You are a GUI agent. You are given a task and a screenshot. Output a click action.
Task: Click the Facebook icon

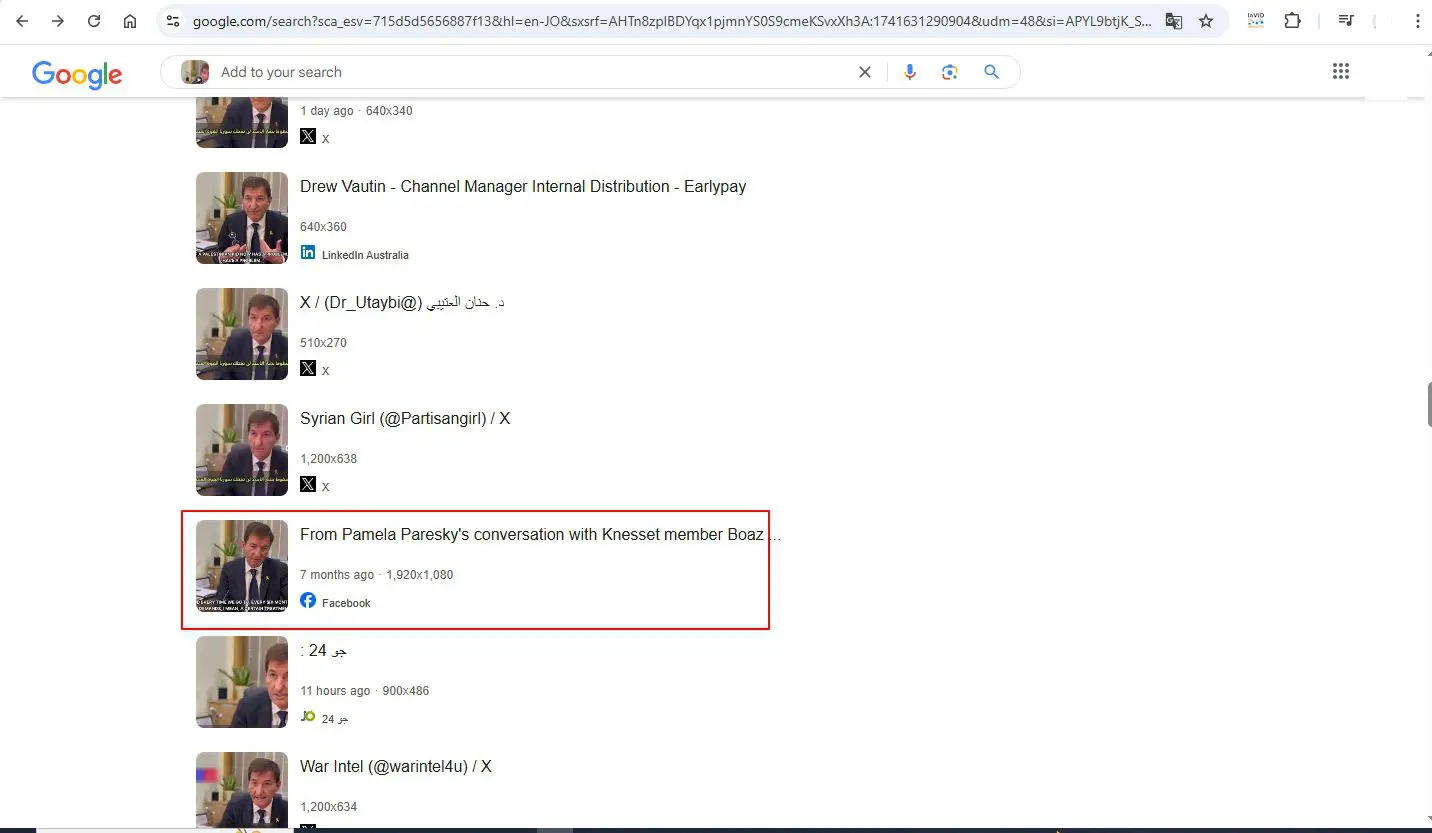coord(308,601)
